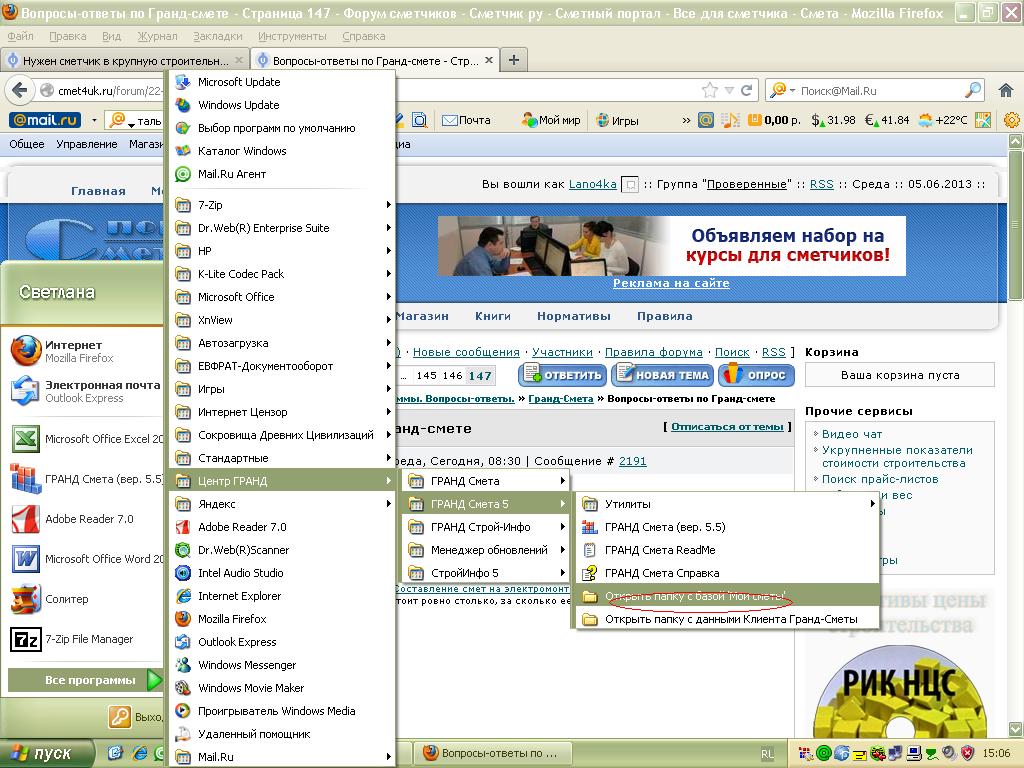Click ОПРОС button

[x=756, y=375]
